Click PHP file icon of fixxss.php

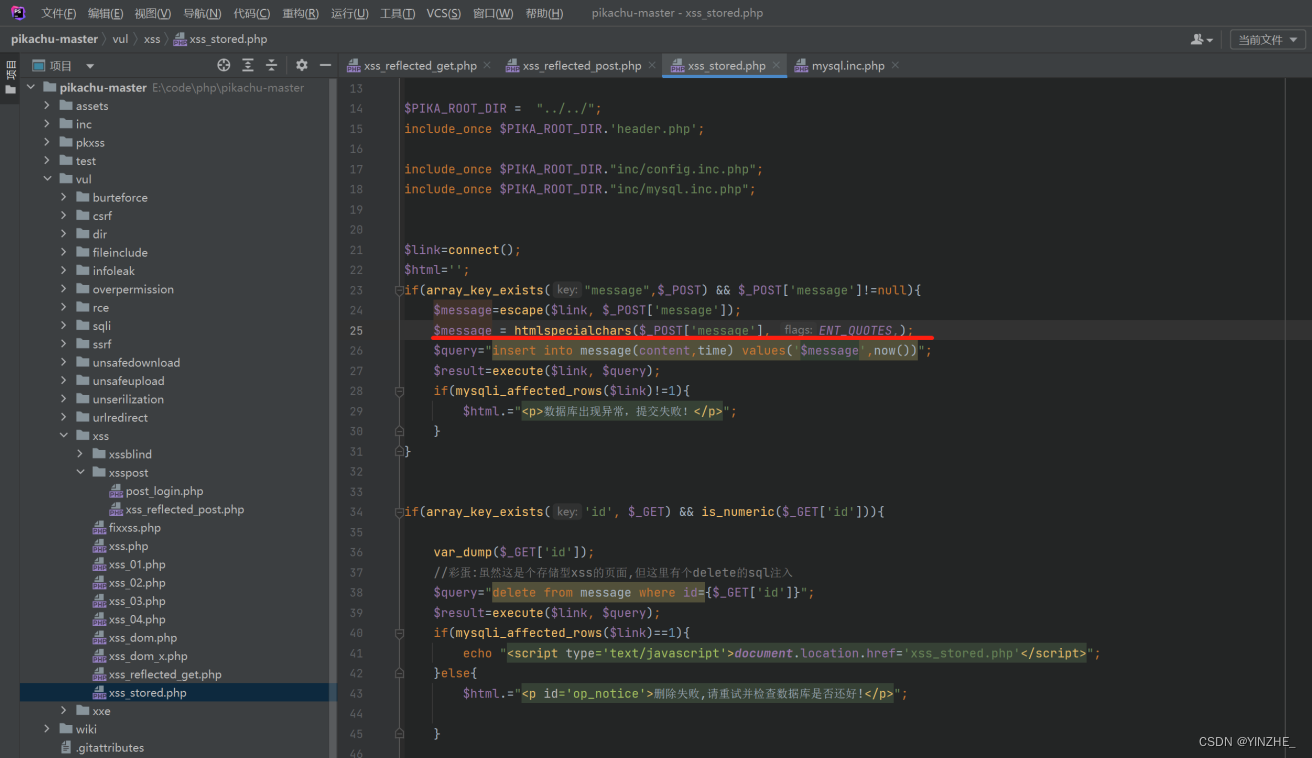pos(99,528)
